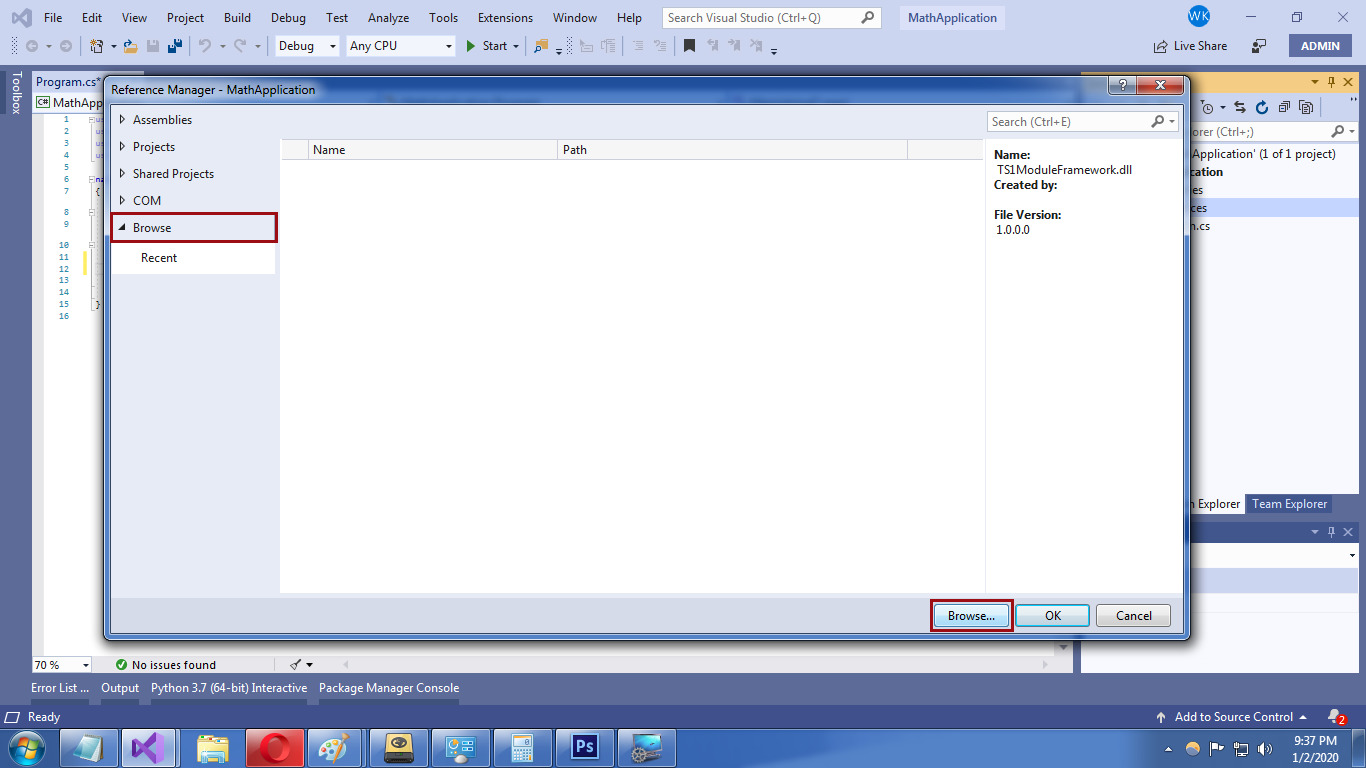Image resolution: width=1366 pixels, height=768 pixels.
Task: Start debugging with the green Start arrow
Action: click(x=471, y=46)
